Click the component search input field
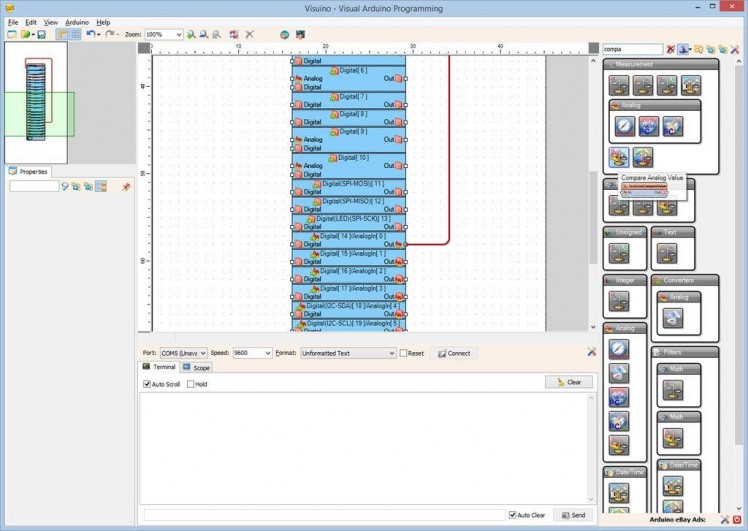Screen dimensions: 748x531 click(x=632, y=49)
